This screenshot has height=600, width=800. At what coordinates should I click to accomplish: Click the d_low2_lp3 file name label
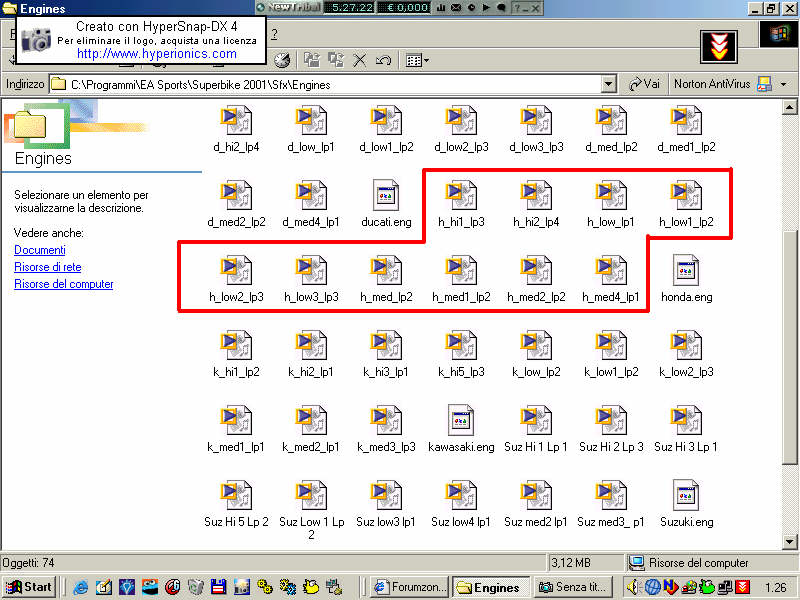pos(461,147)
